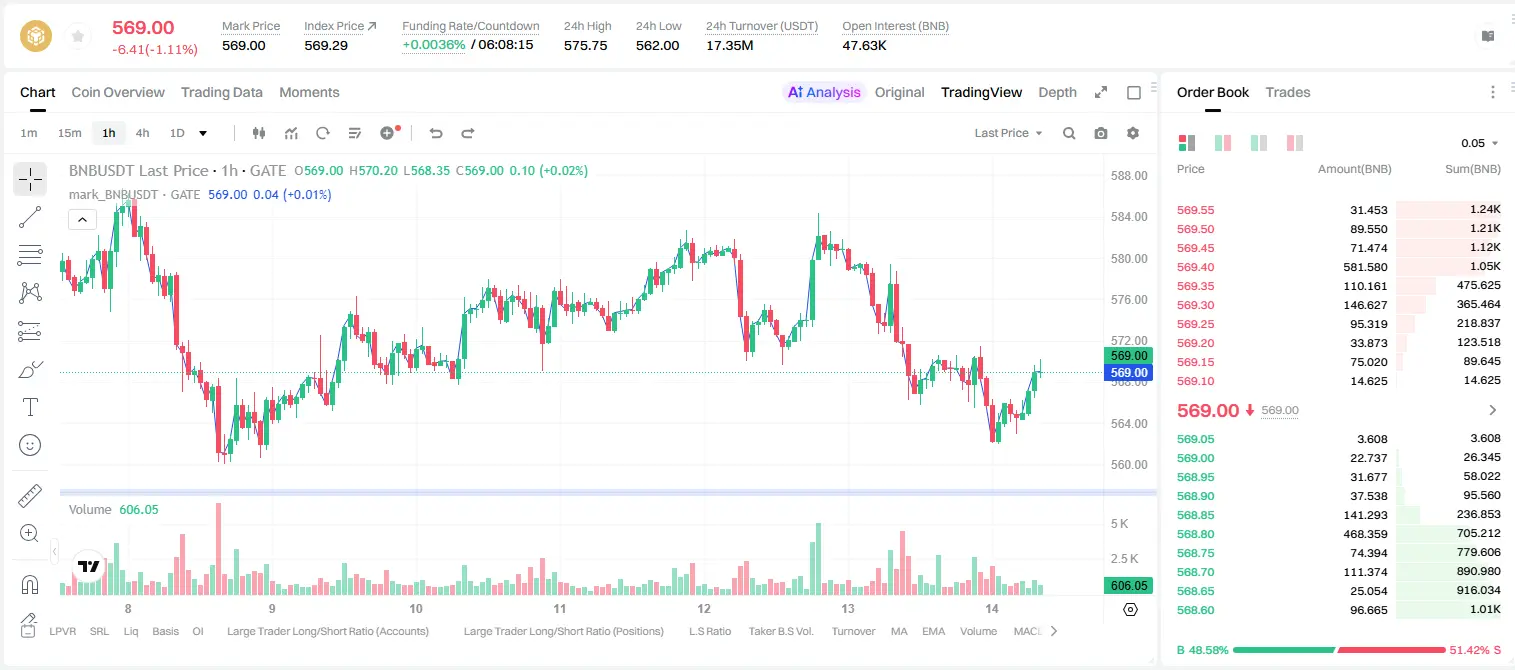Open the indicators chart icon
The image size is (1515, 670).
click(x=291, y=133)
